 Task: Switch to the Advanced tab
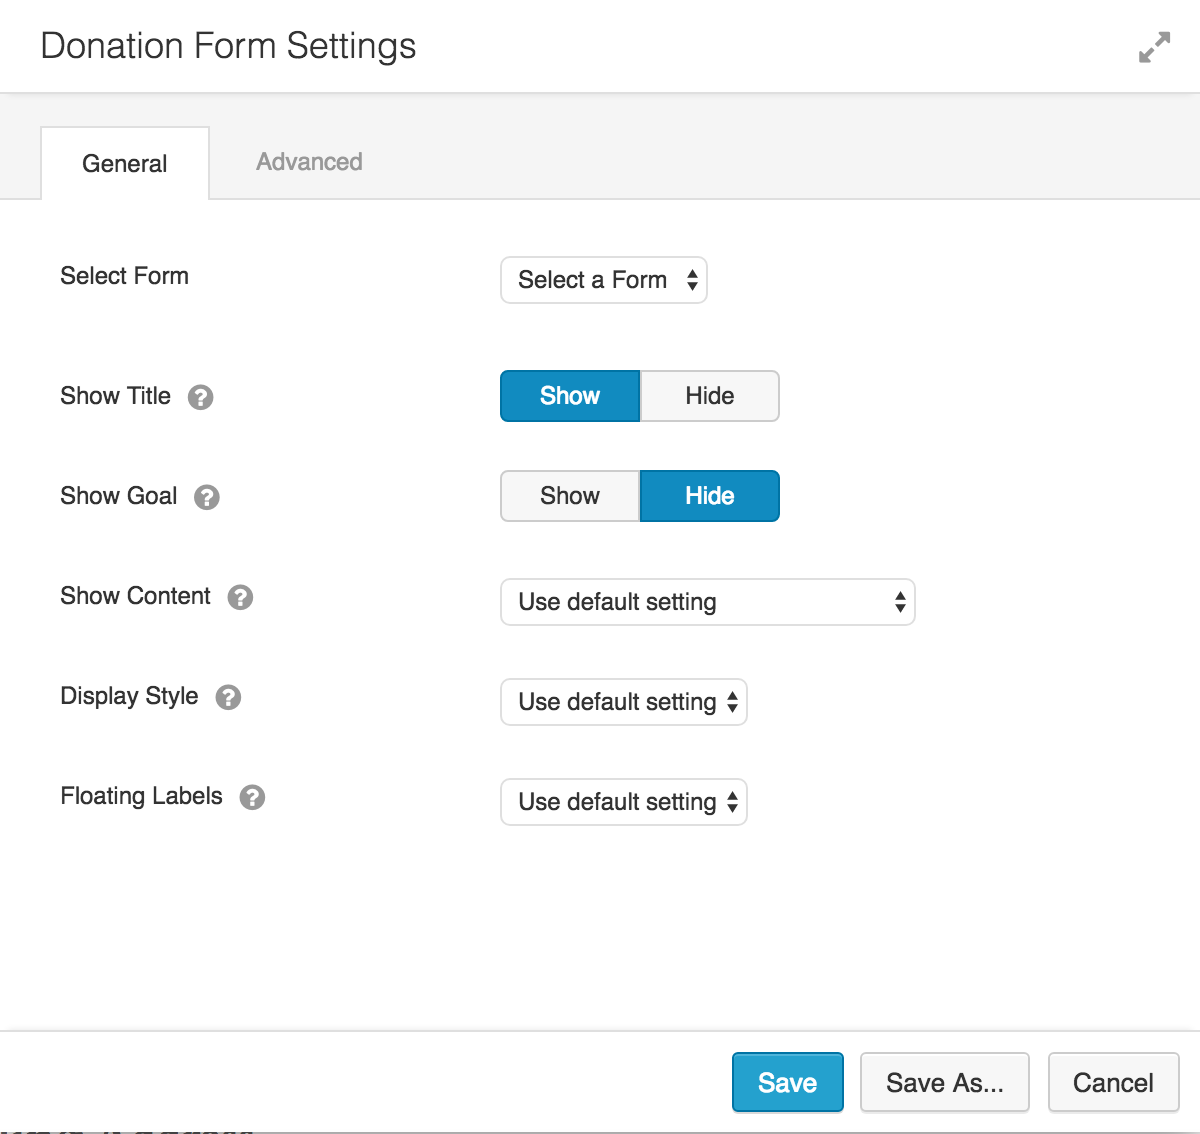click(309, 162)
